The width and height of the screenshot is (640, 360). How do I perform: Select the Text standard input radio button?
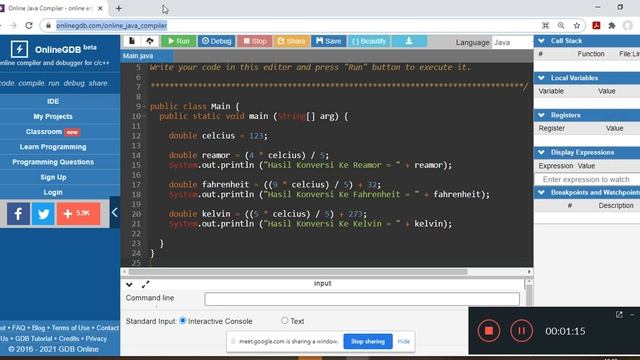click(x=284, y=320)
